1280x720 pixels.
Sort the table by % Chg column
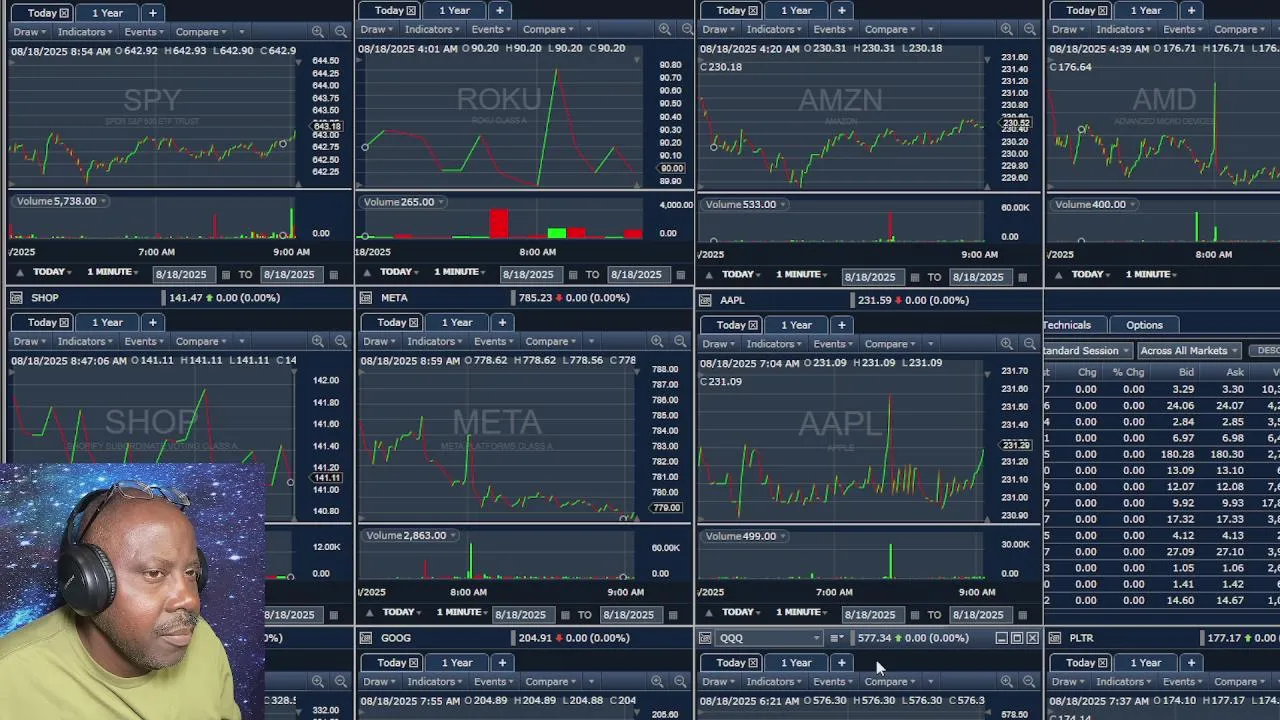tap(1128, 372)
